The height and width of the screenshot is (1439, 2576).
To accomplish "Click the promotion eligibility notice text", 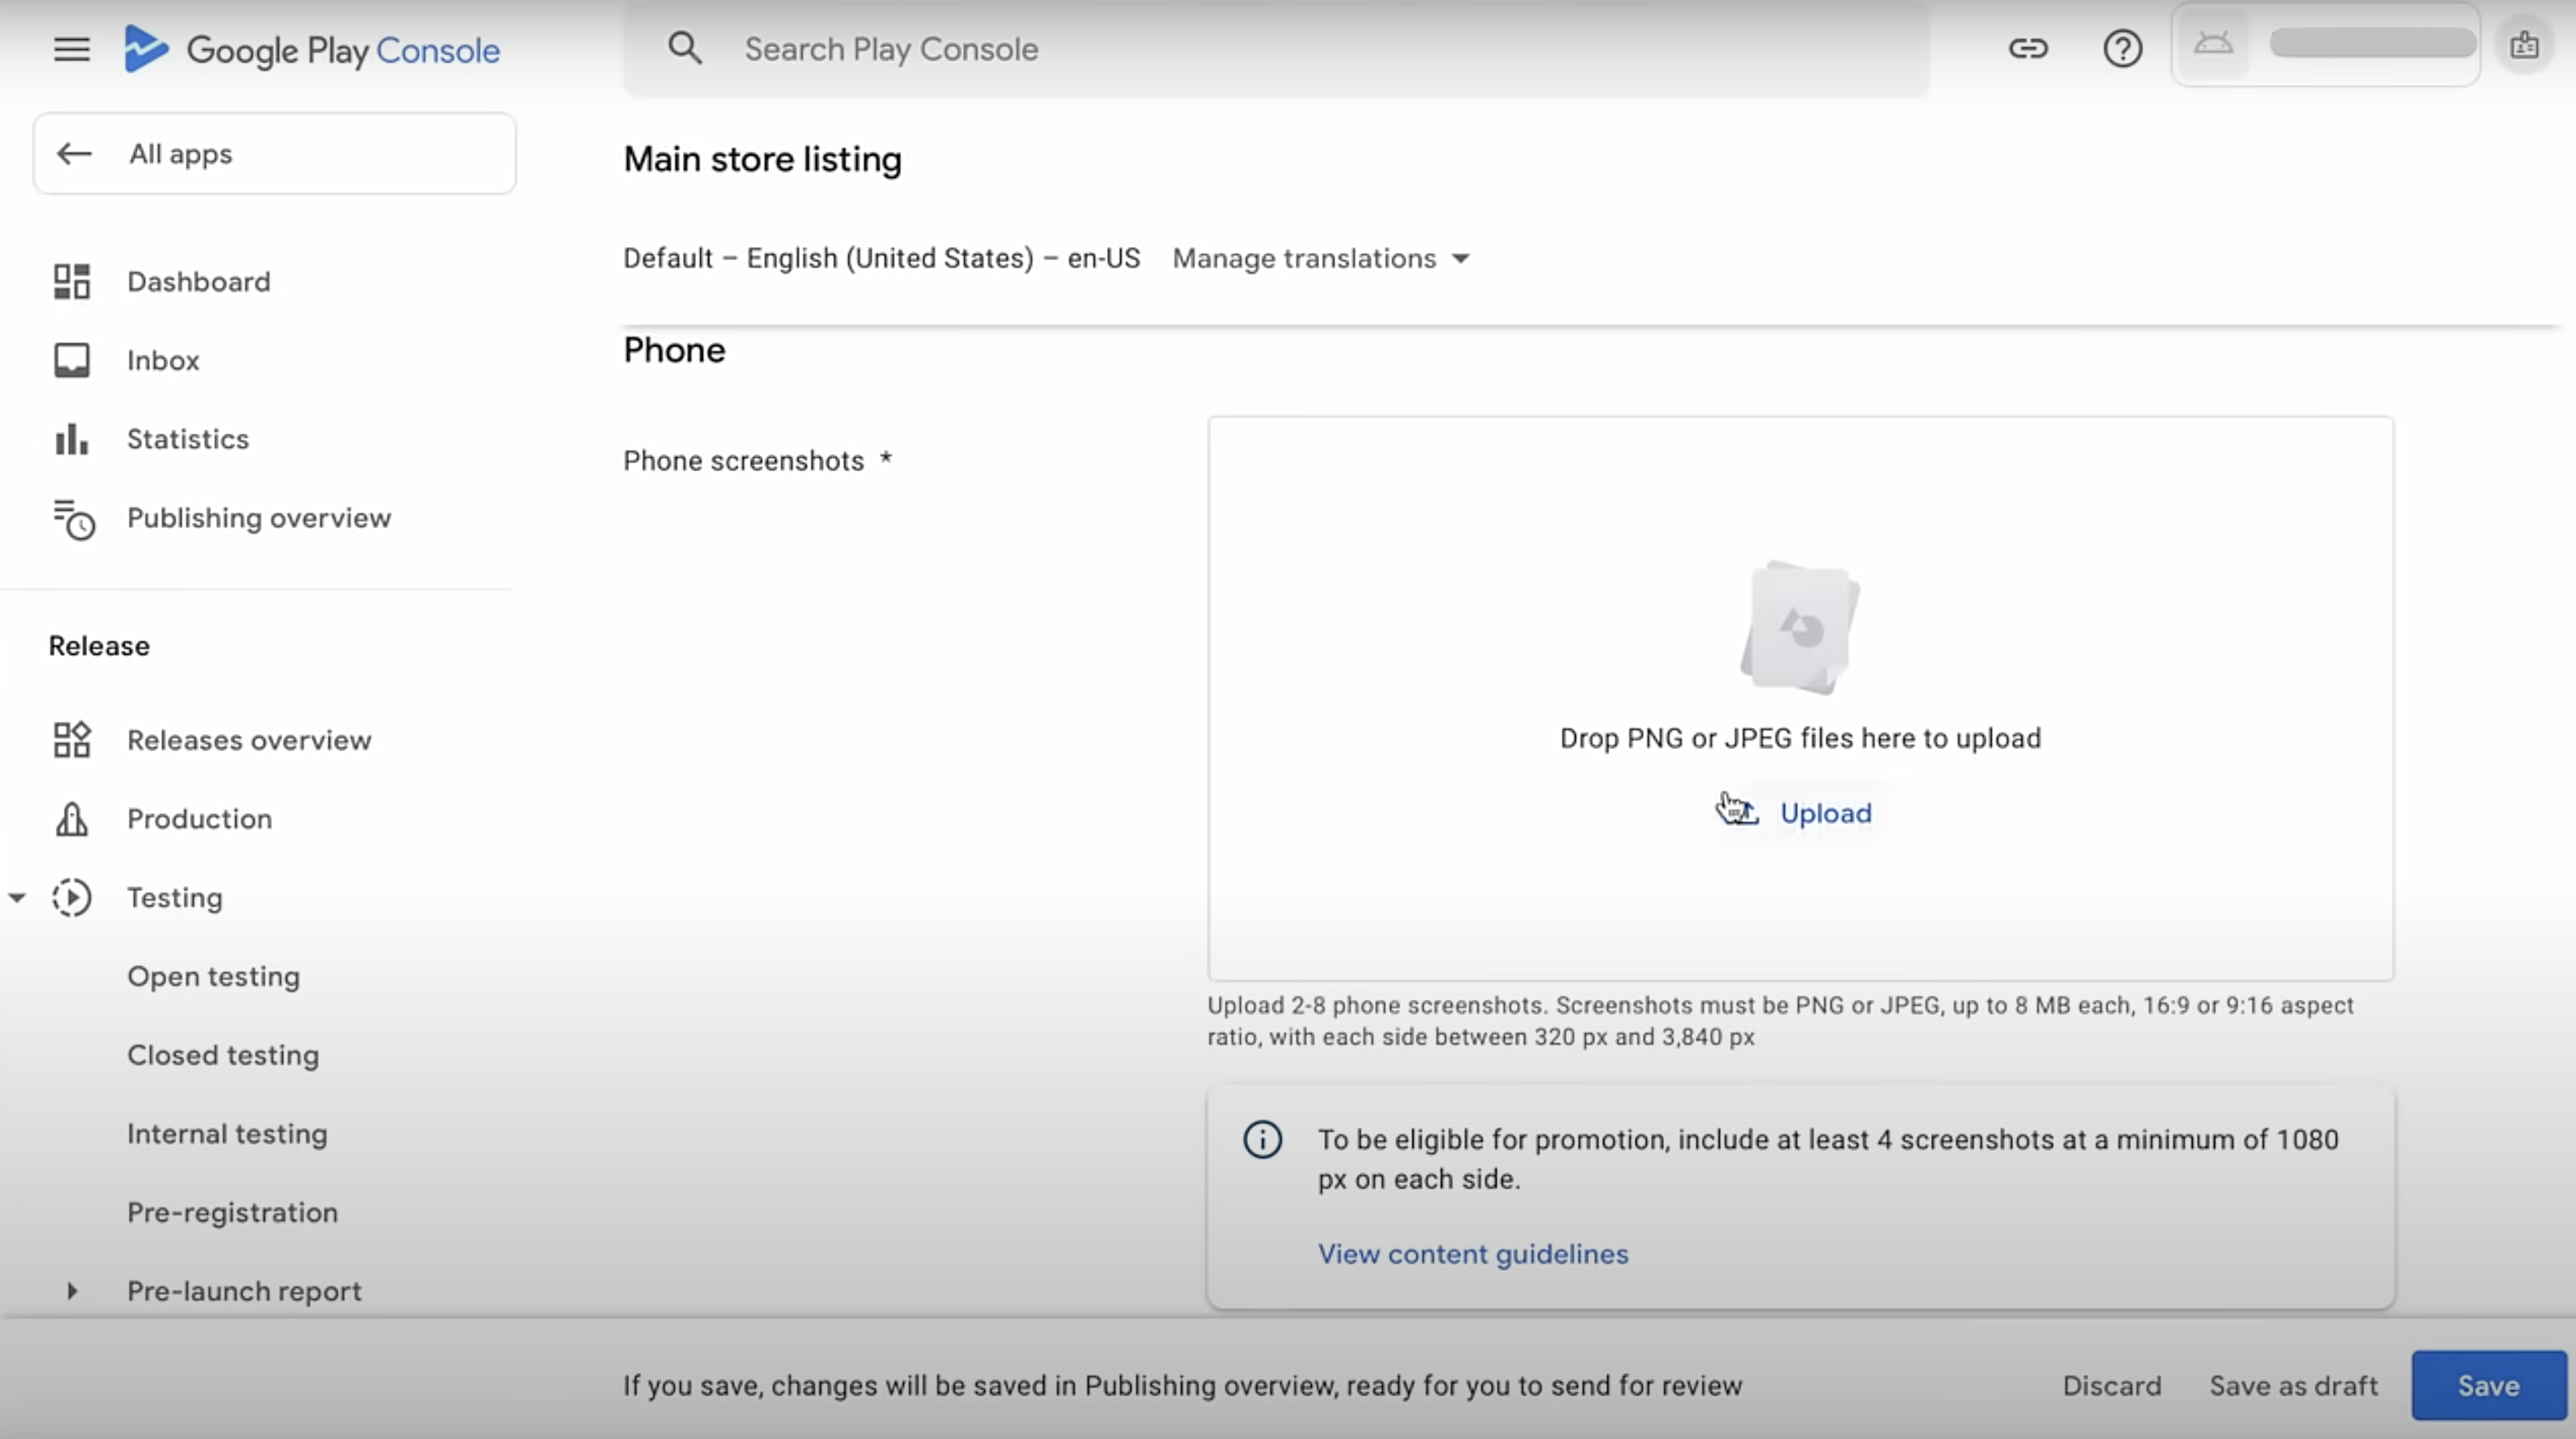I will coord(1827,1159).
